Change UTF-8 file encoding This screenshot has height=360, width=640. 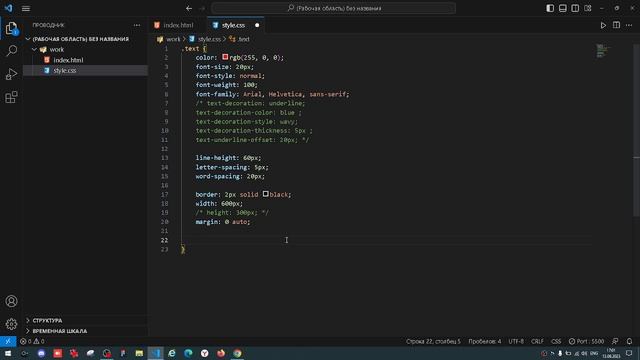pos(516,341)
